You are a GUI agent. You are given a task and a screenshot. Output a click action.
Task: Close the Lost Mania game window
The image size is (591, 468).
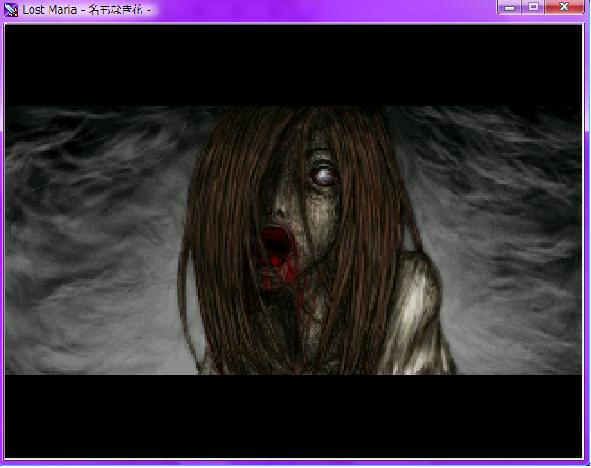[x=564, y=7]
